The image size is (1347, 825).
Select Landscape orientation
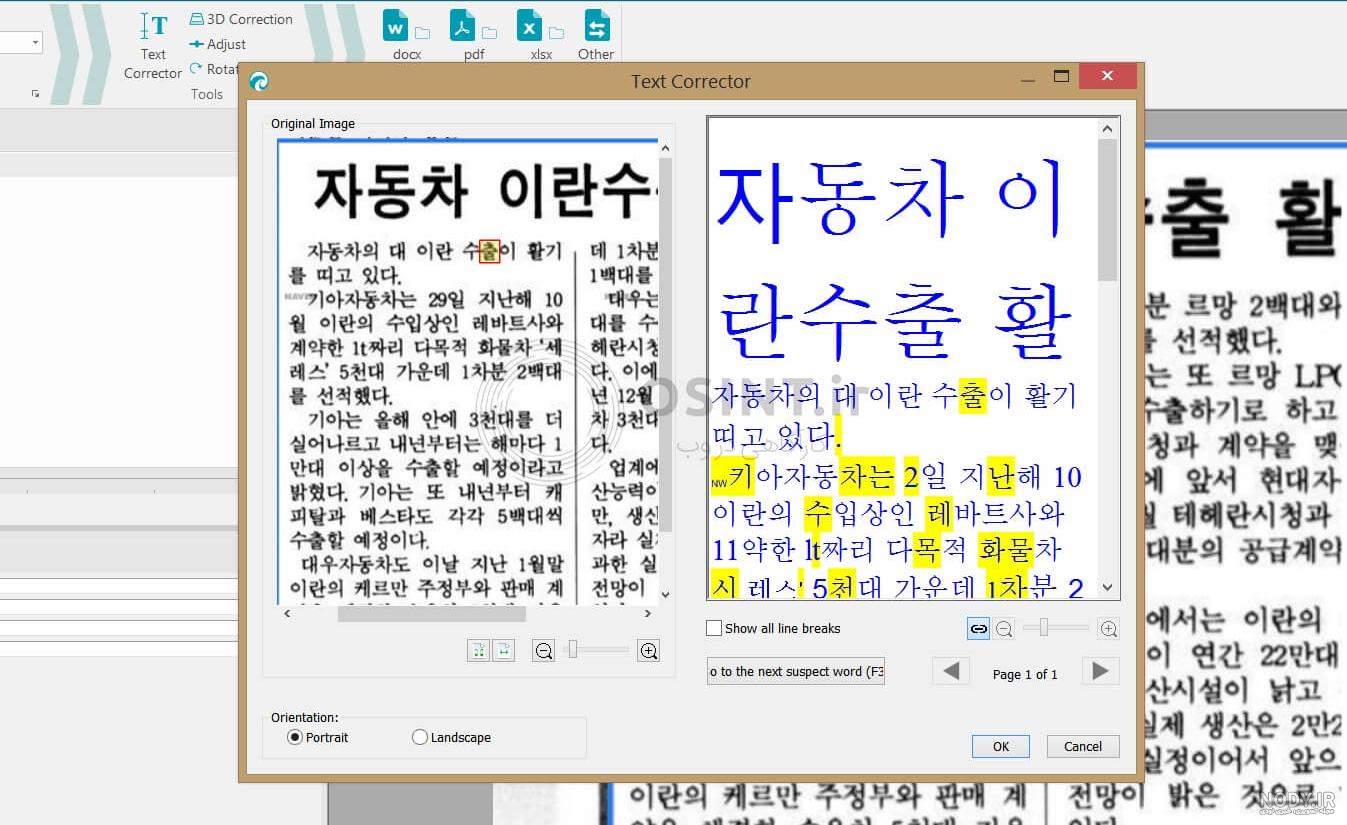(420, 737)
